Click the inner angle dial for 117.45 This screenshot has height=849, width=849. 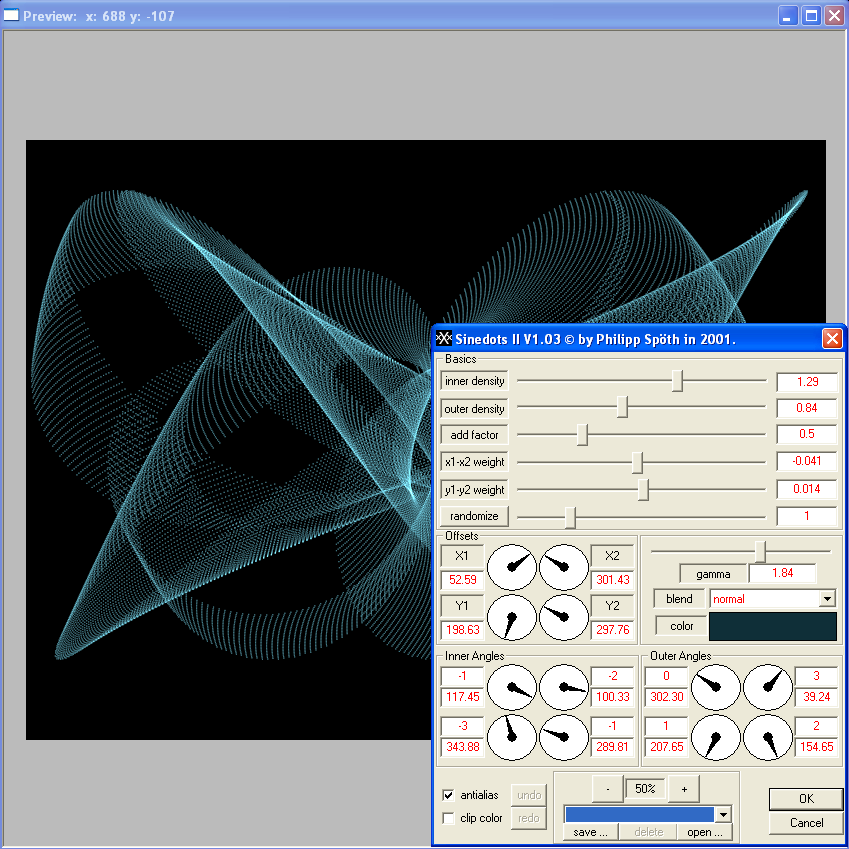coord(512,688)
